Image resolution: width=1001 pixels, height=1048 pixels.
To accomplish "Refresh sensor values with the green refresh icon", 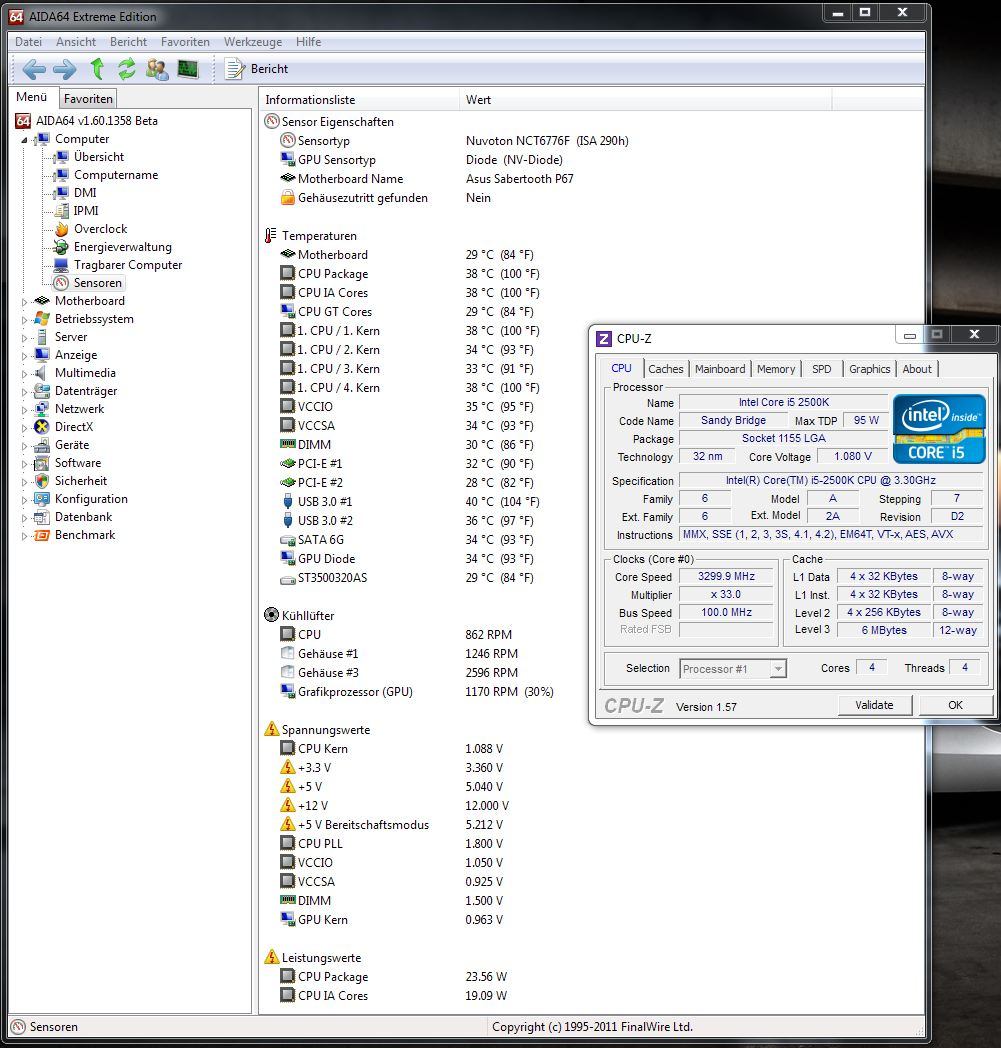I will click(127, 69).
